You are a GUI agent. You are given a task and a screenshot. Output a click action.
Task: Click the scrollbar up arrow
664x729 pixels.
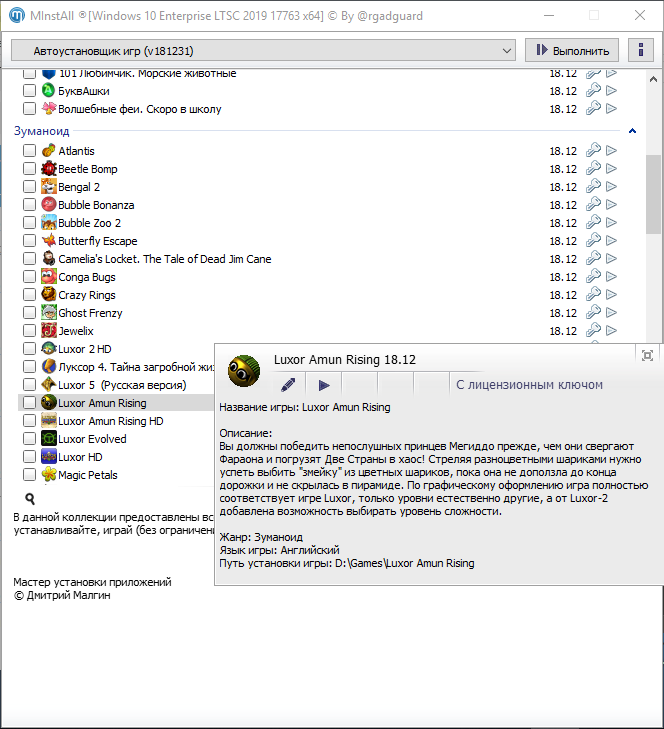pos(653,79)
